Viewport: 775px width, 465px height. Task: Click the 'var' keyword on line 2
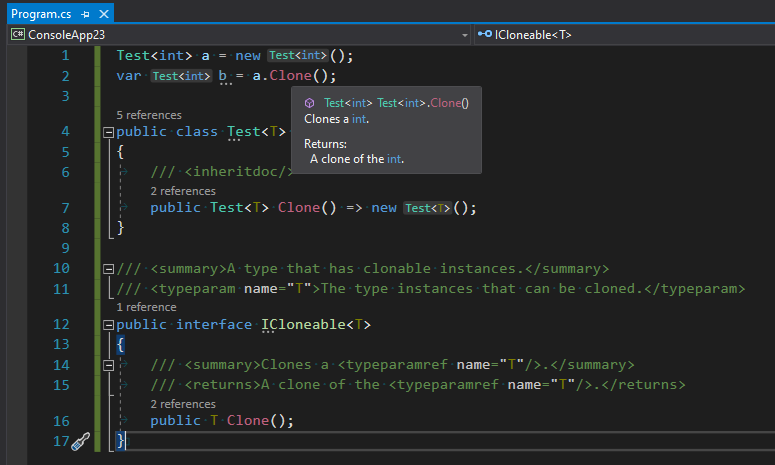[x=129, y=76]
